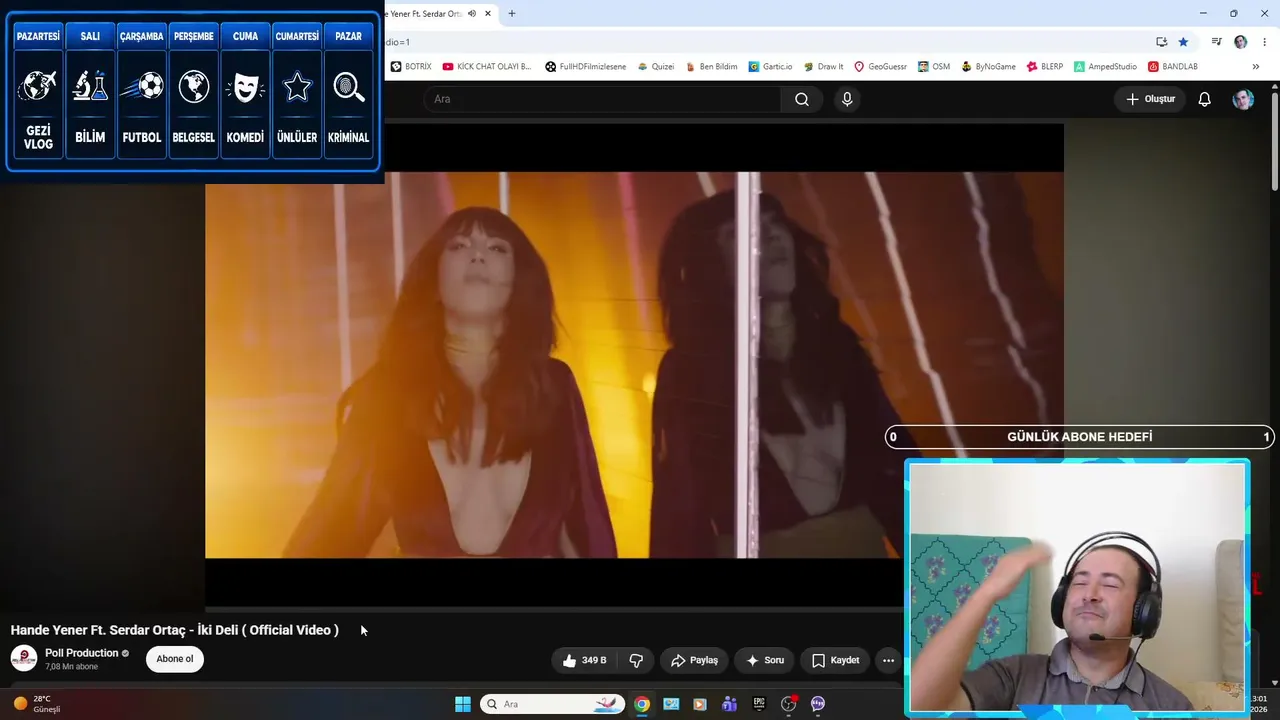Open the Poll Production channel name link
The height and width of the screenshot is (720, 1280).
point(82,653)
